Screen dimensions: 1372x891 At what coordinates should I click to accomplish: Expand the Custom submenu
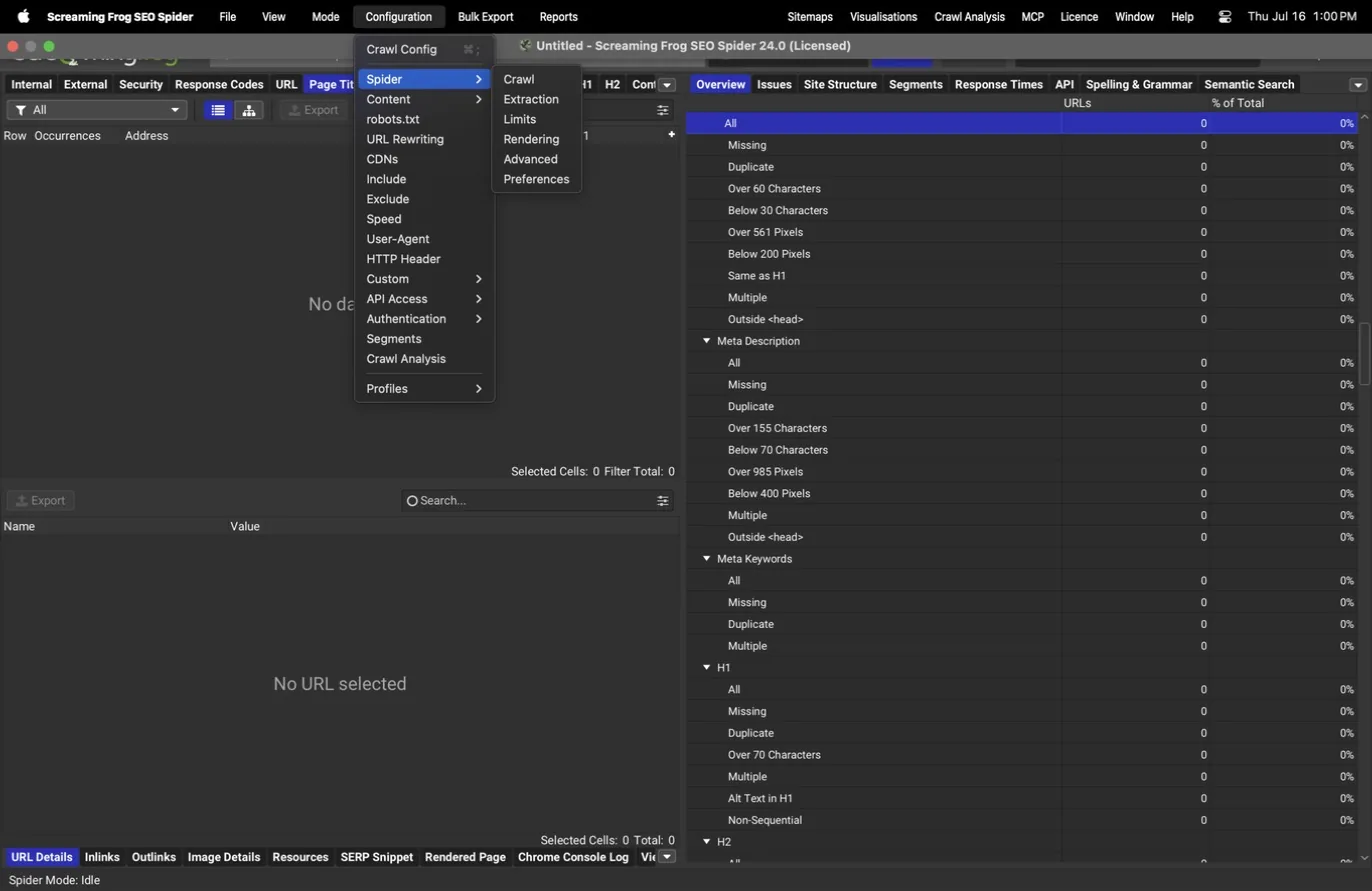(x=424, y=279)
